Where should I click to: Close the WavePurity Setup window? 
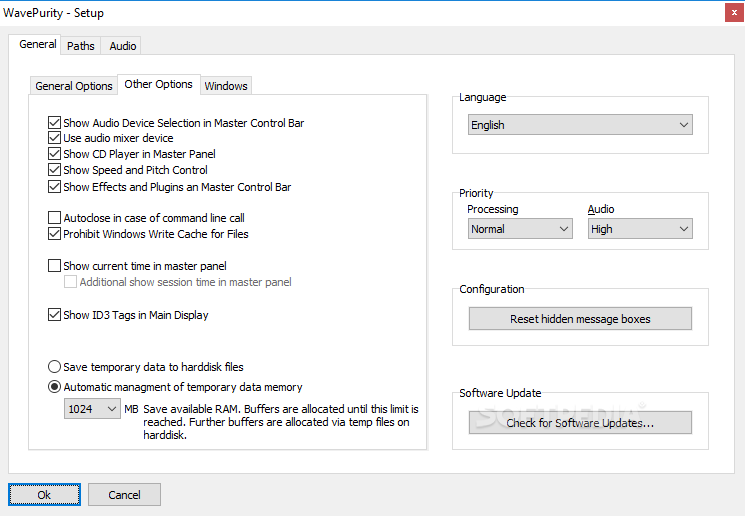tap(734, 13)
